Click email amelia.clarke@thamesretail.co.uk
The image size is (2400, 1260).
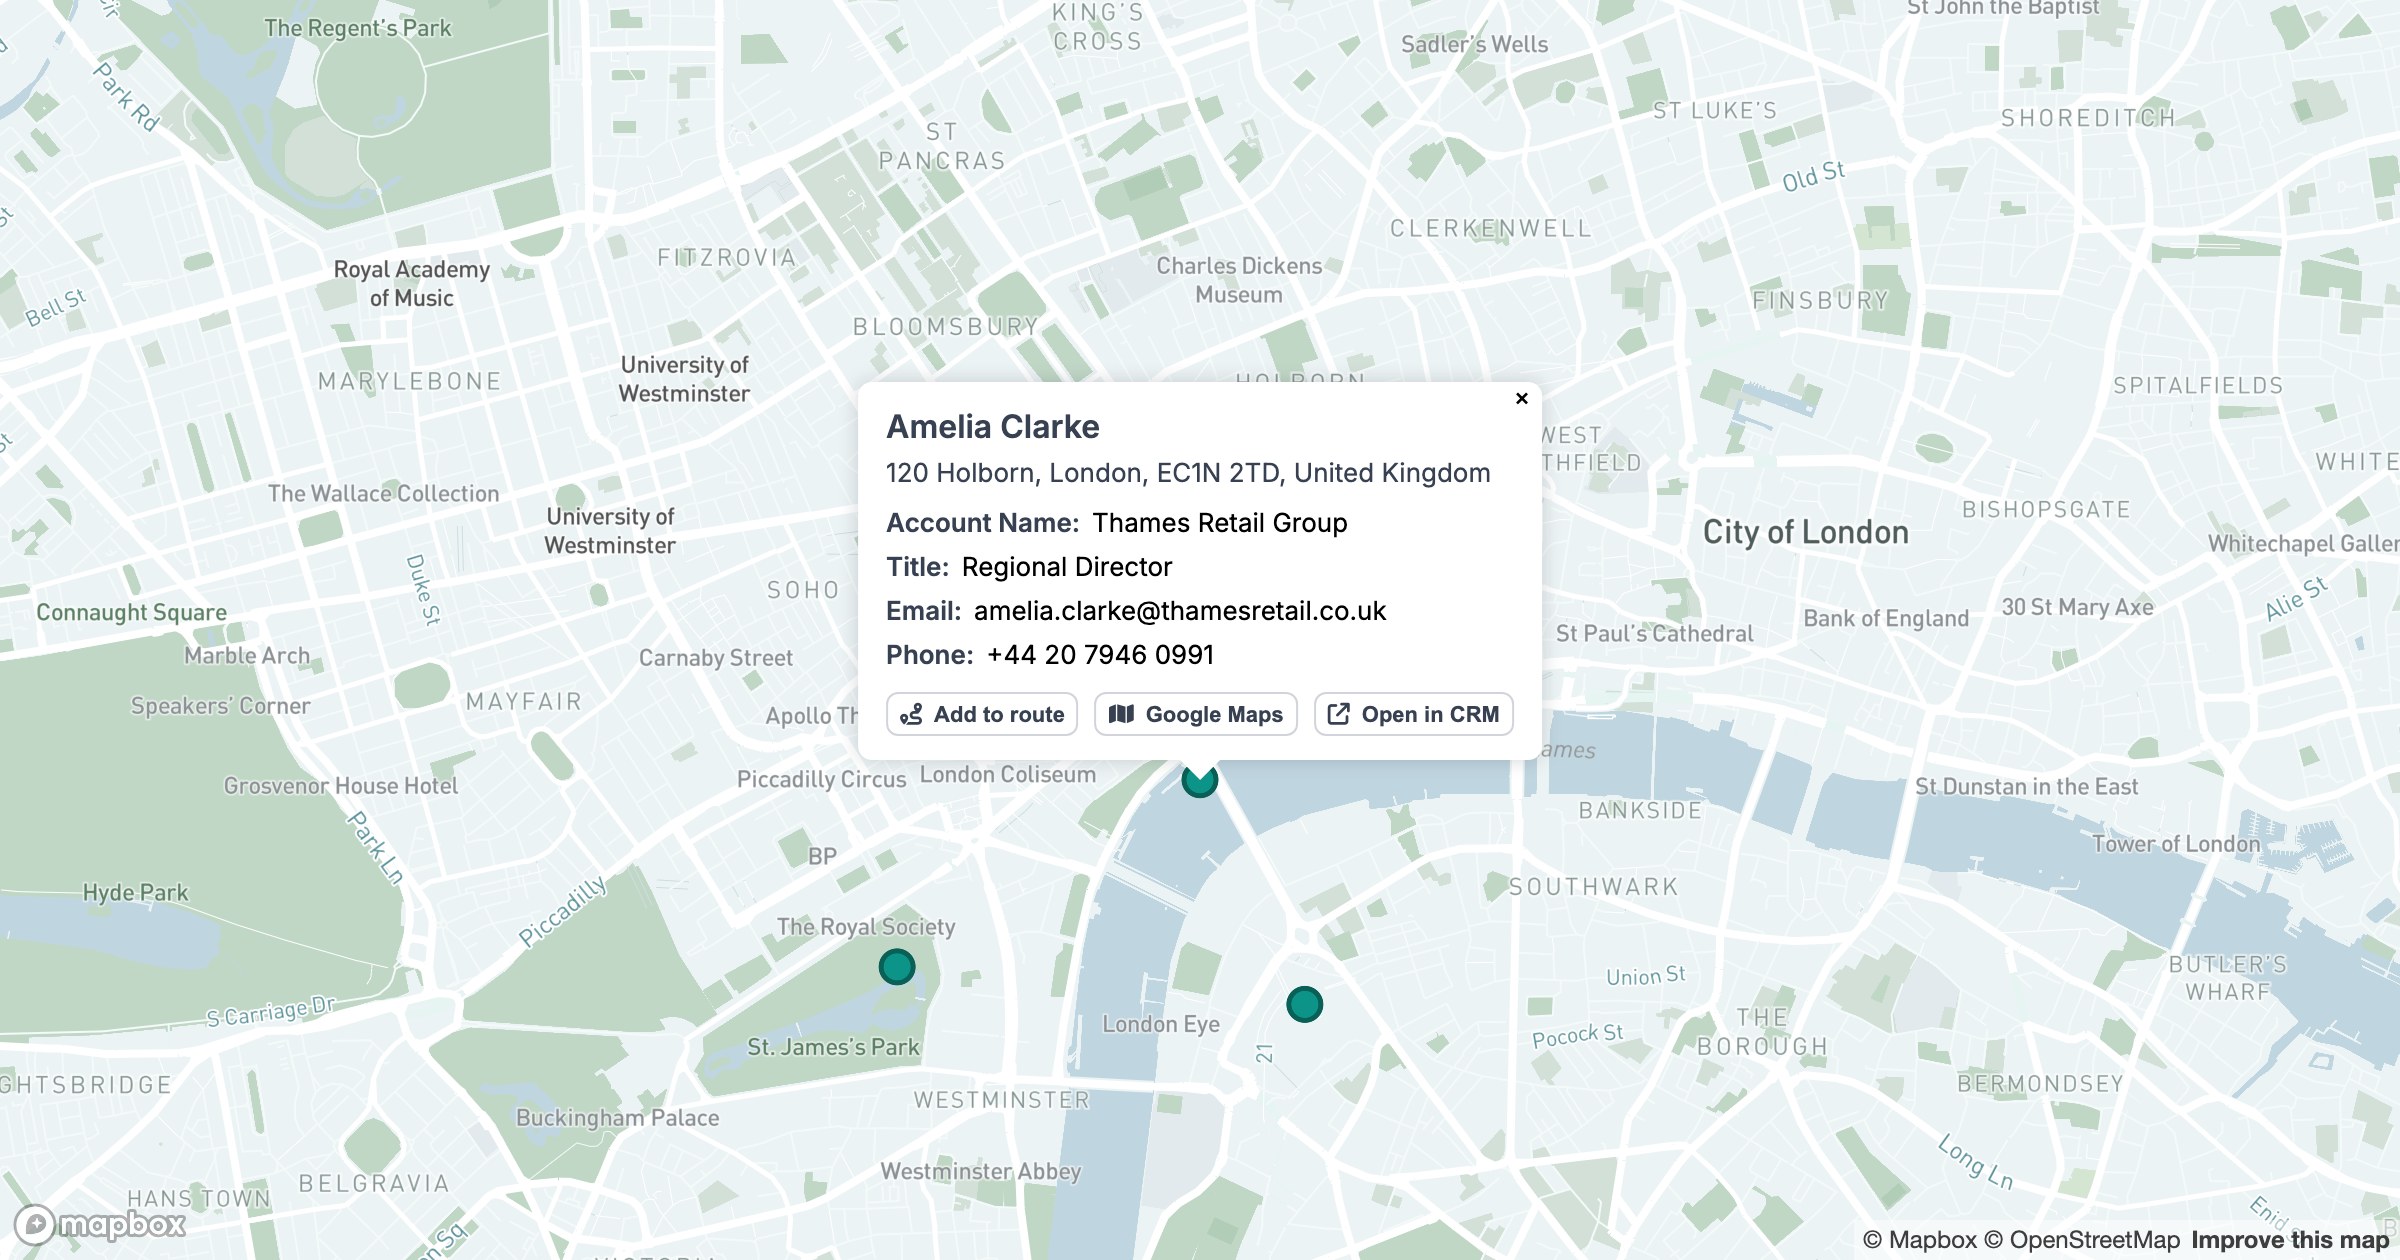coord(1180,611)
